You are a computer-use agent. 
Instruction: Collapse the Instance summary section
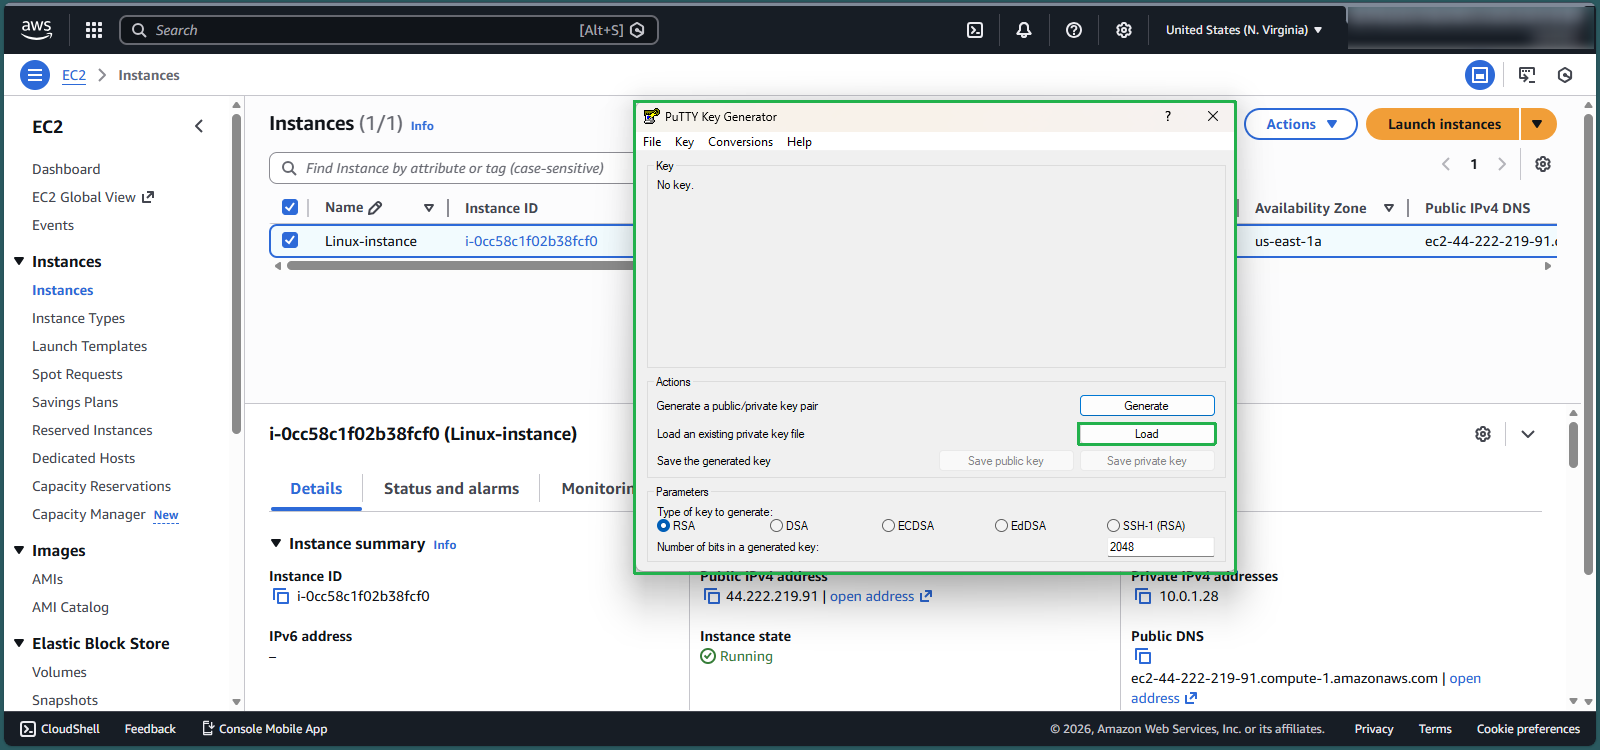tap(277, 544)
